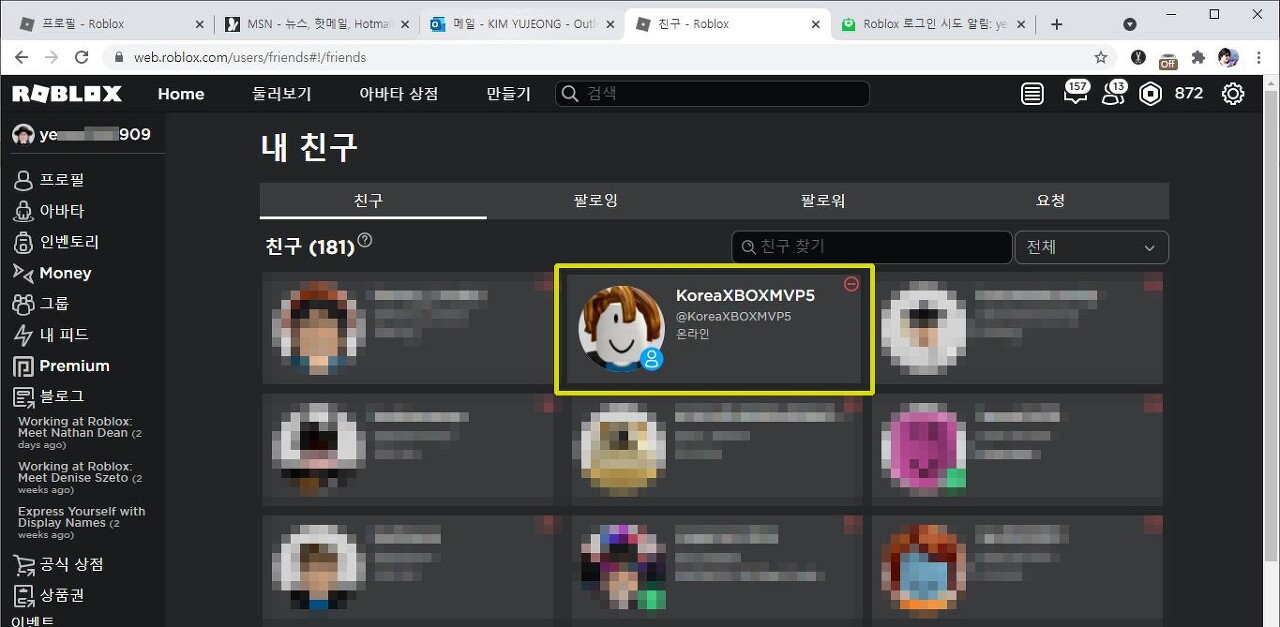Click the 온라인 status text
Screen dimensions: 1280x627
click(x=693, y=334)
